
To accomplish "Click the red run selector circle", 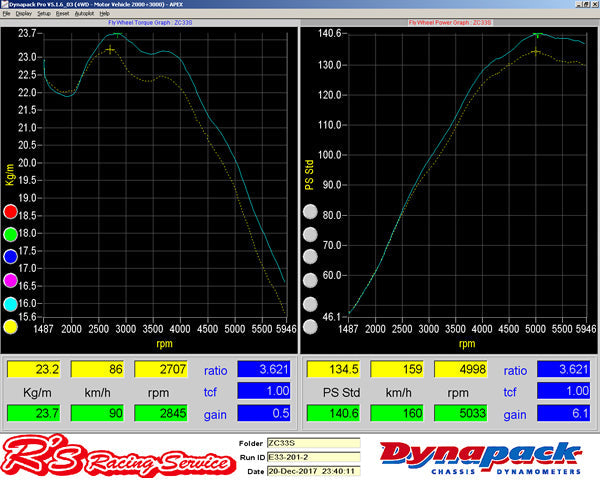I will click(x=11, y=212).
